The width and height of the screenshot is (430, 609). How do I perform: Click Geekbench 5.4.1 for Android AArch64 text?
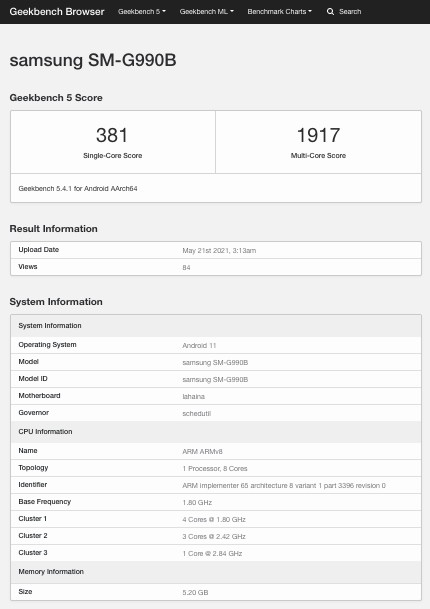click(78, 189)
